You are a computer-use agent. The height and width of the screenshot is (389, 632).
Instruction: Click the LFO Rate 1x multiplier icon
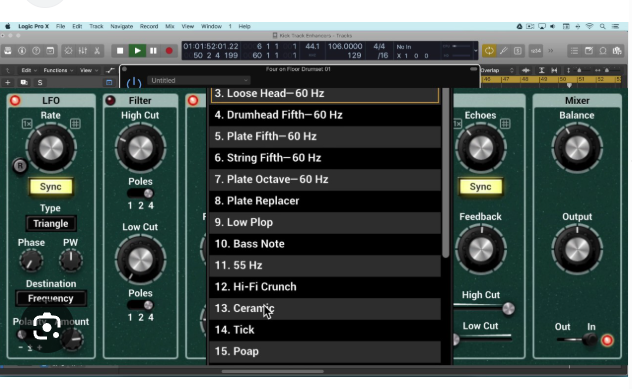point(27,124)
